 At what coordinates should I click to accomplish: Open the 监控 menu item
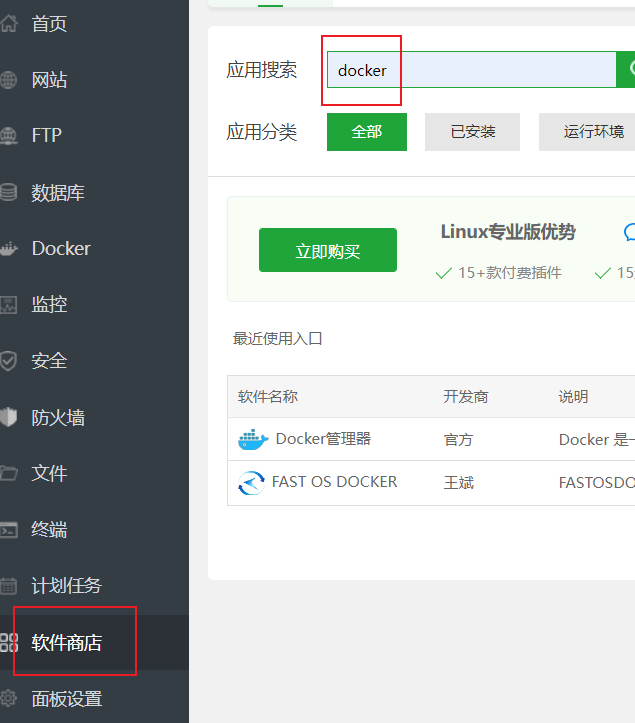point(49,305)
